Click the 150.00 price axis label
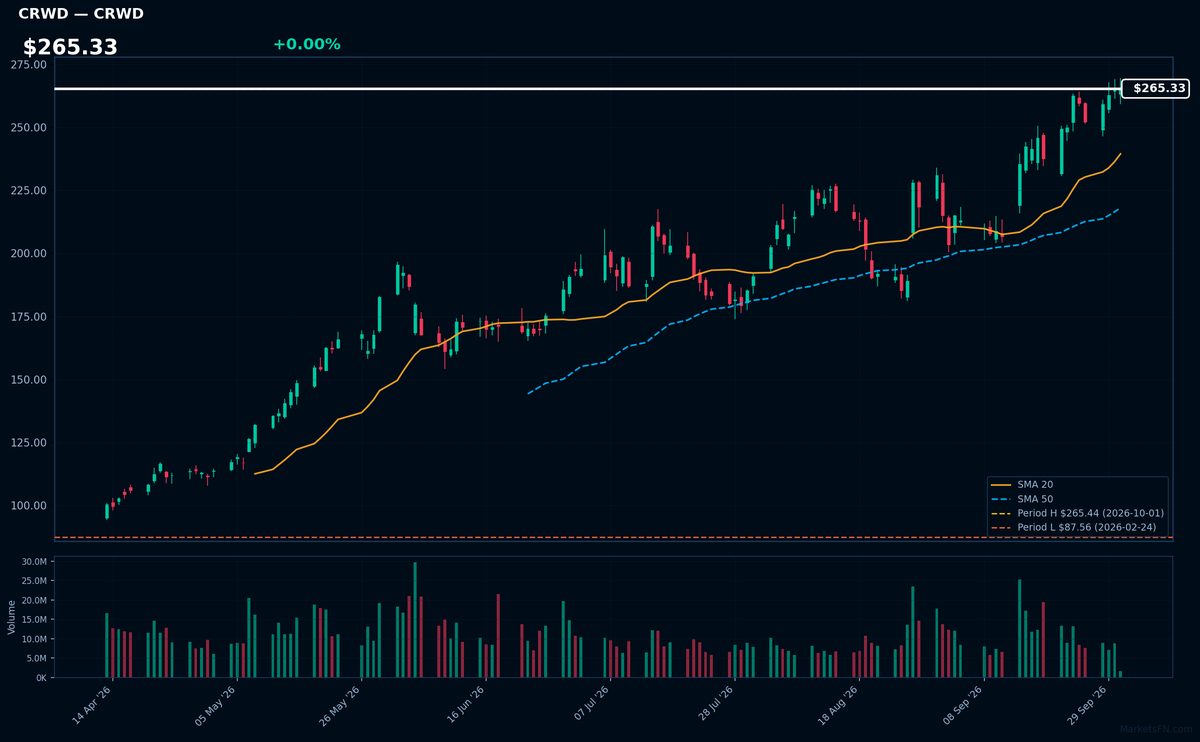Screen dimensions: 1200x742 [29, 380]
